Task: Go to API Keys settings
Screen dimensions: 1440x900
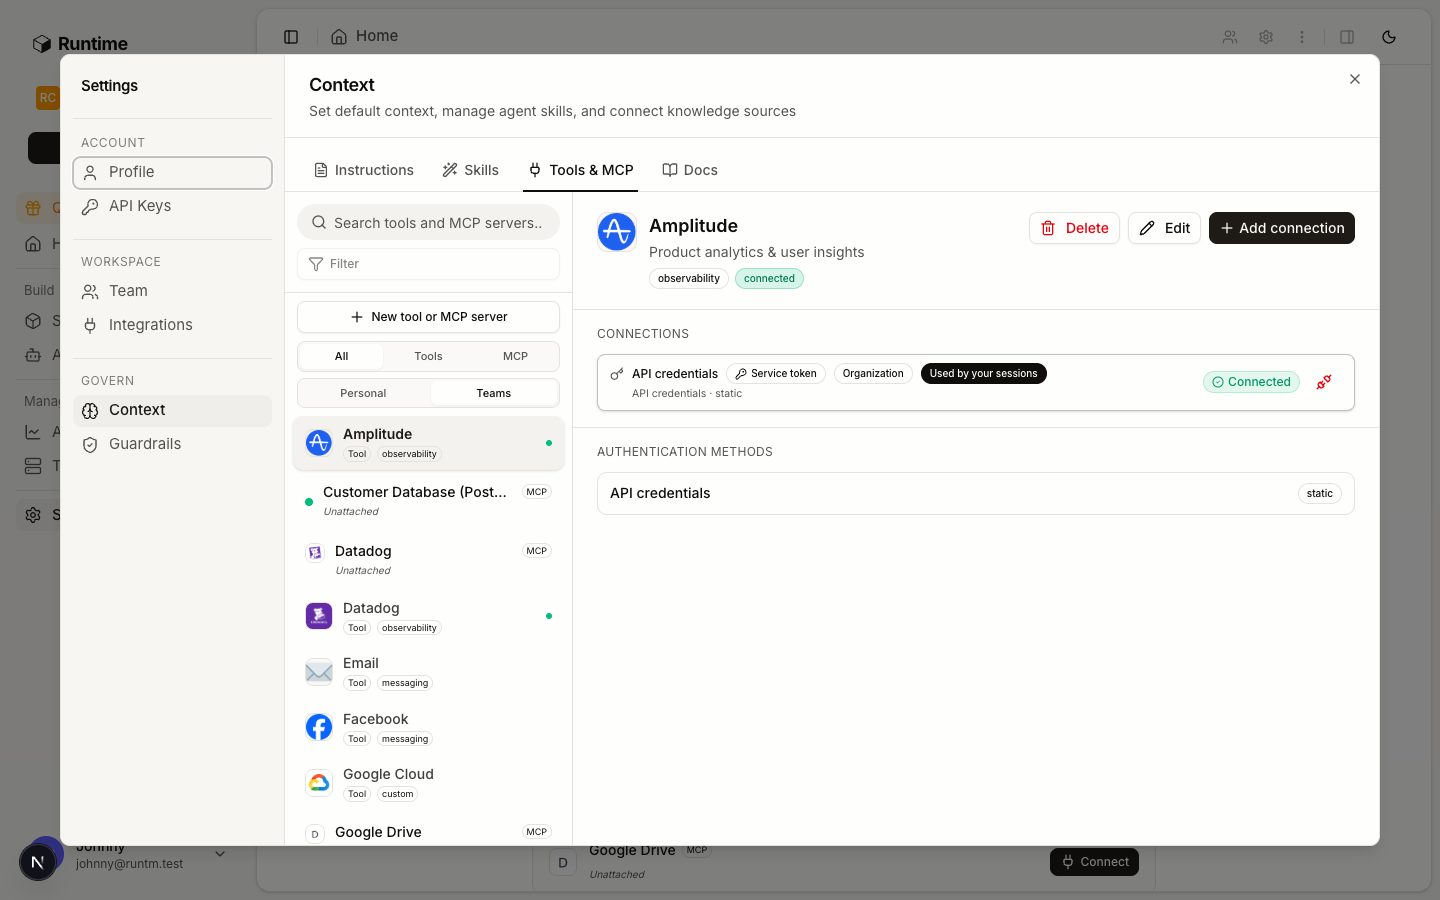Action: [172, 206]
